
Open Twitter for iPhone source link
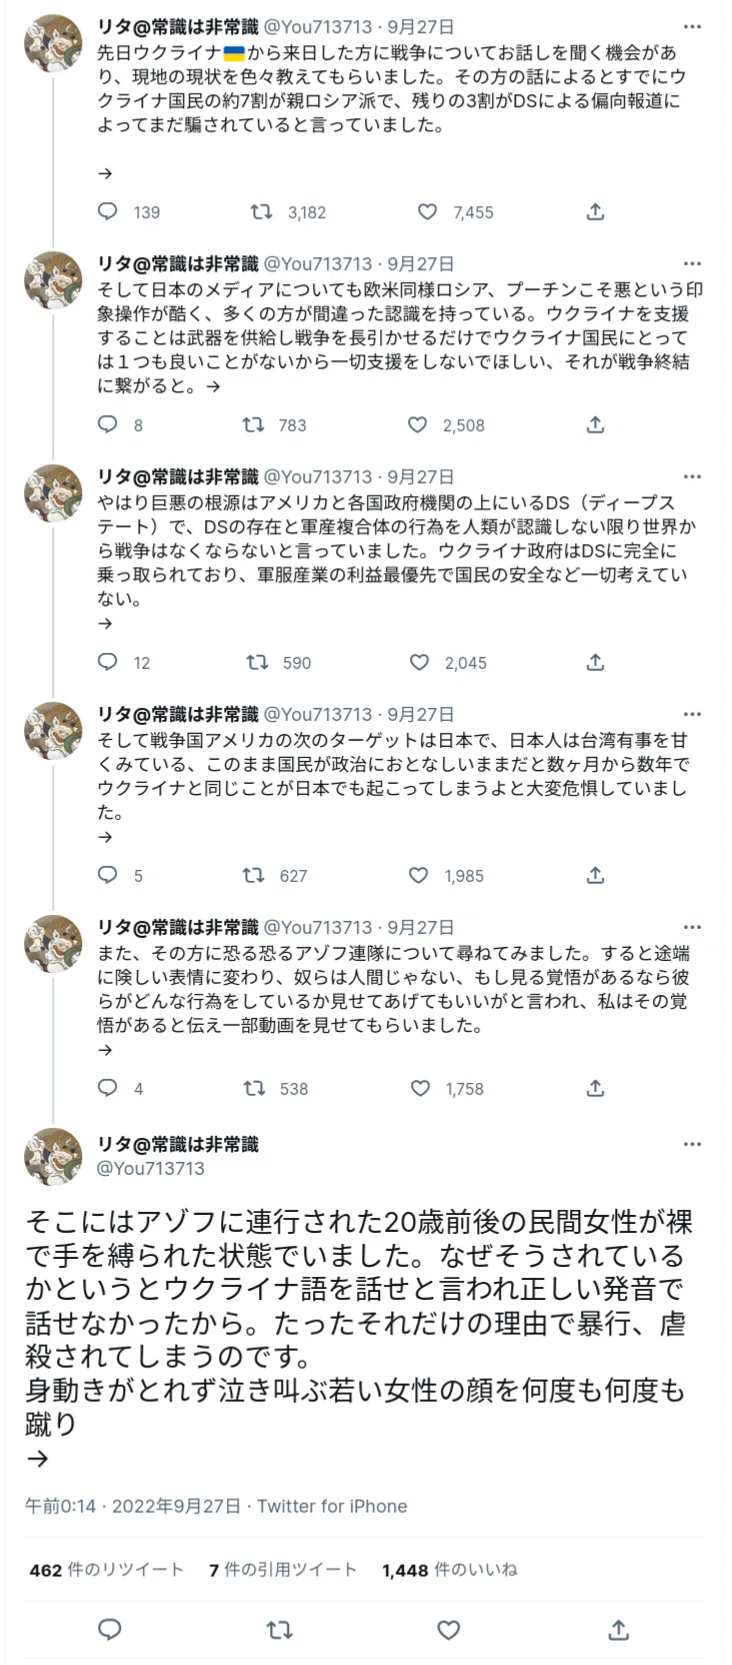tap(332, 1506)
